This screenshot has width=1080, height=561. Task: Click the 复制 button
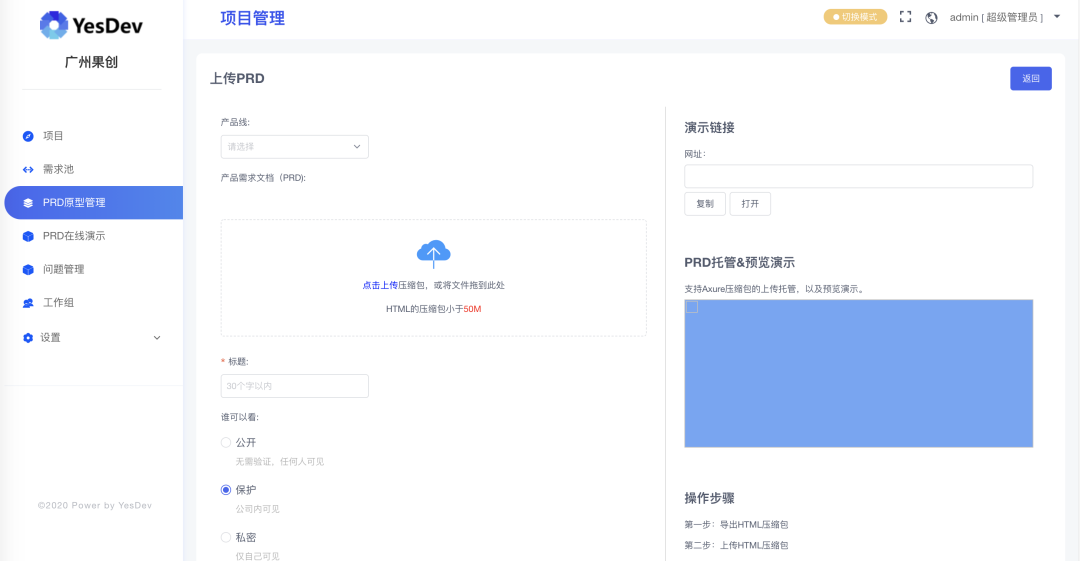click(705, 204)
